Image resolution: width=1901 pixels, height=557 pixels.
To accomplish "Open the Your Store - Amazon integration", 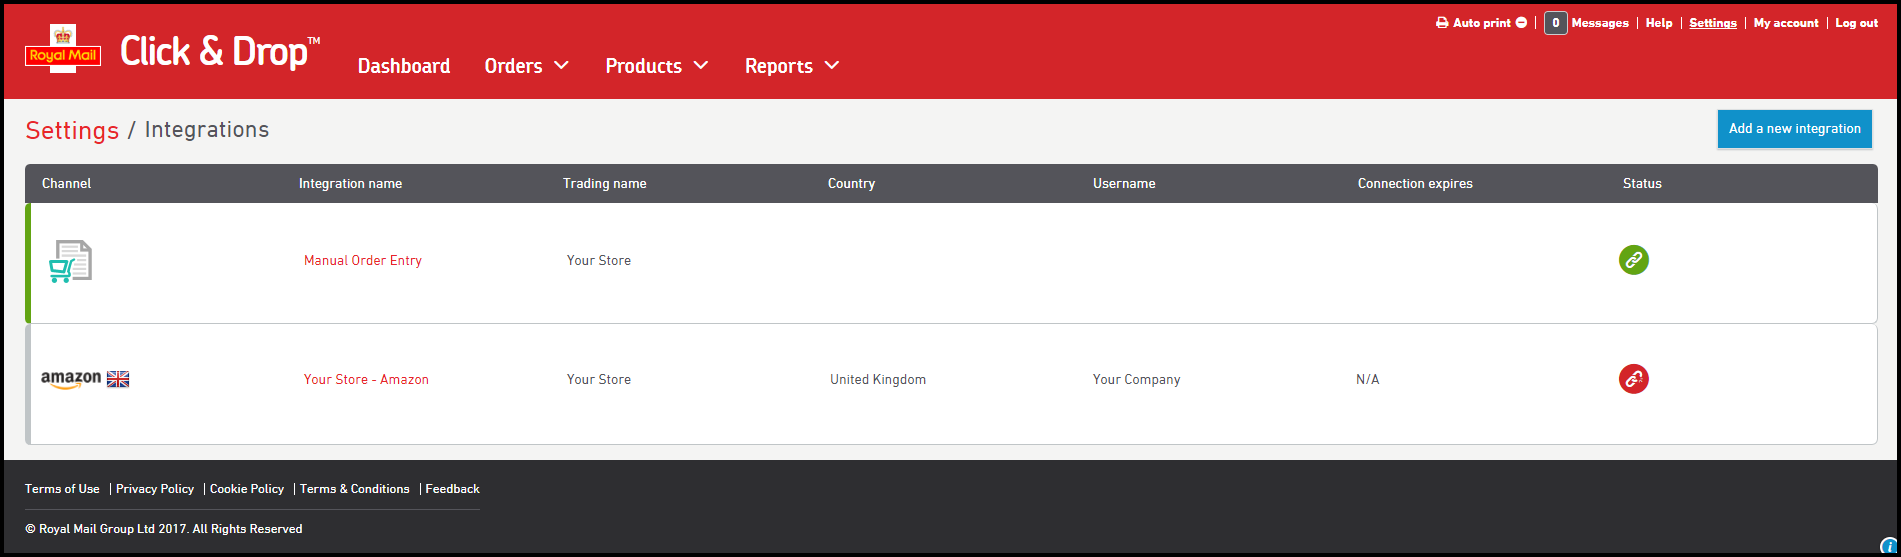I will [366, 379].
